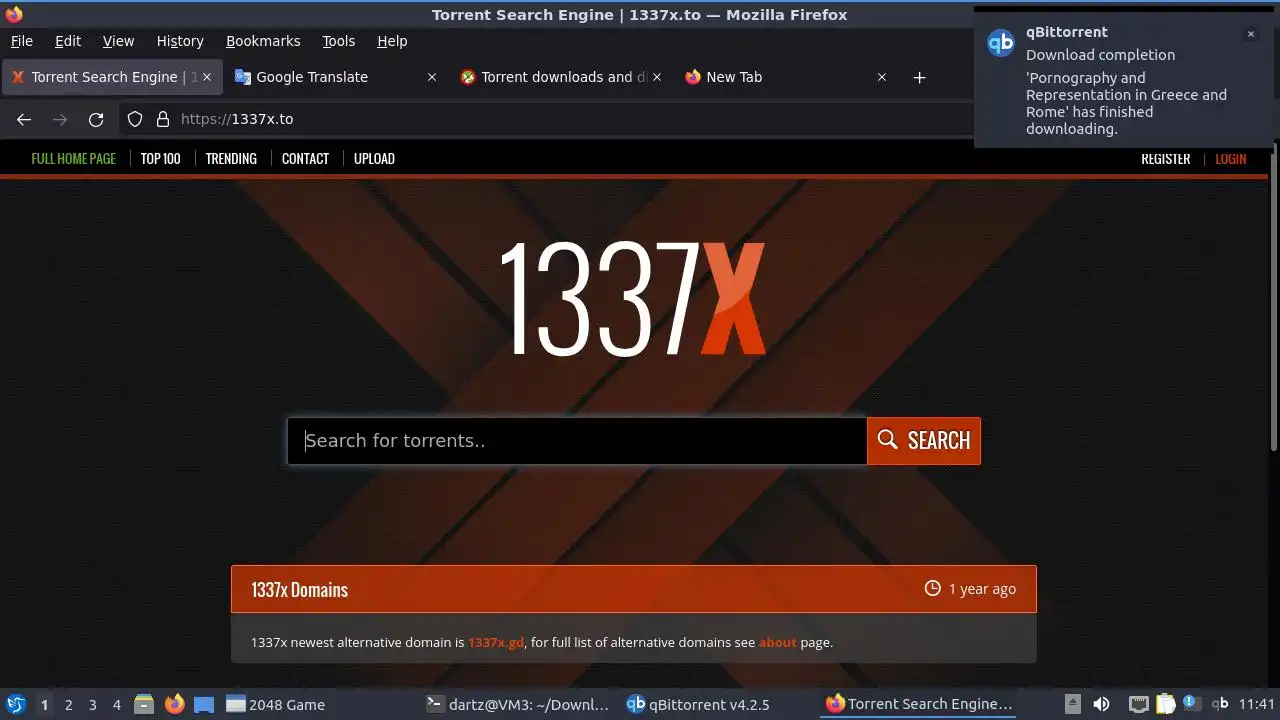This screenshot has height=720, width=1280.
Task: Open the about page link
Action: point(778,643)
